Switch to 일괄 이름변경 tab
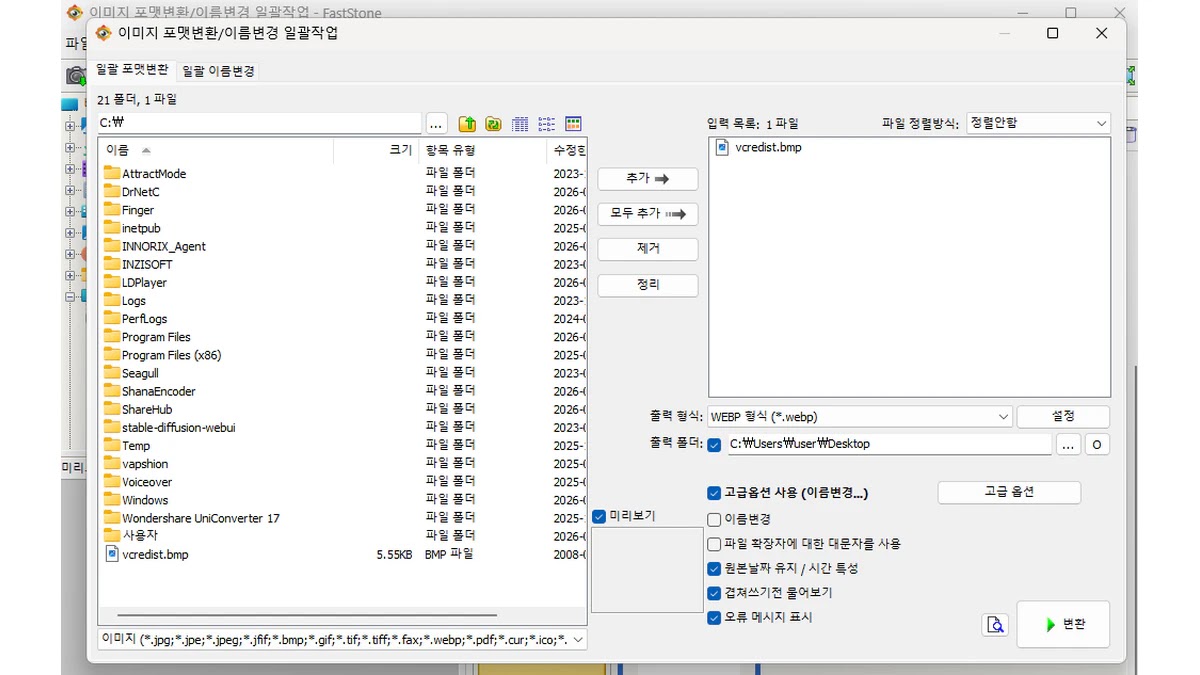Viewport: 1200px width, 675px height. coord(218,72)
